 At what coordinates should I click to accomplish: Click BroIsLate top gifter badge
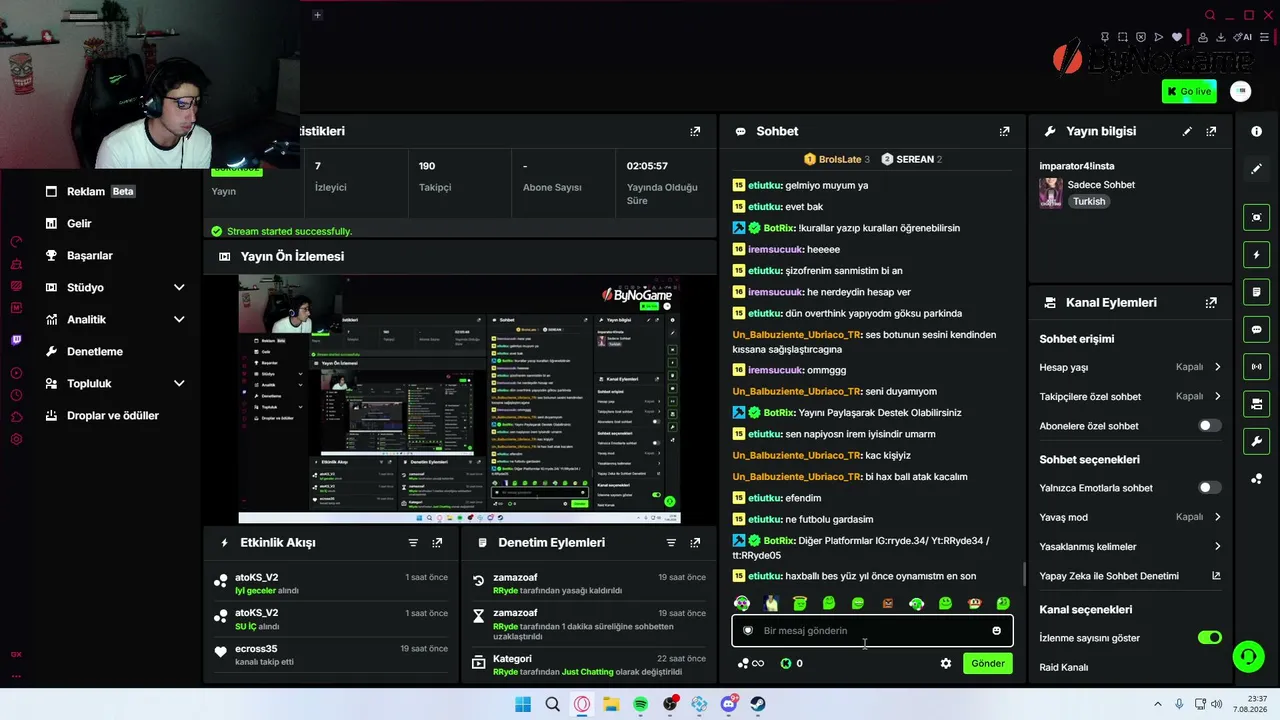(837, 159)
